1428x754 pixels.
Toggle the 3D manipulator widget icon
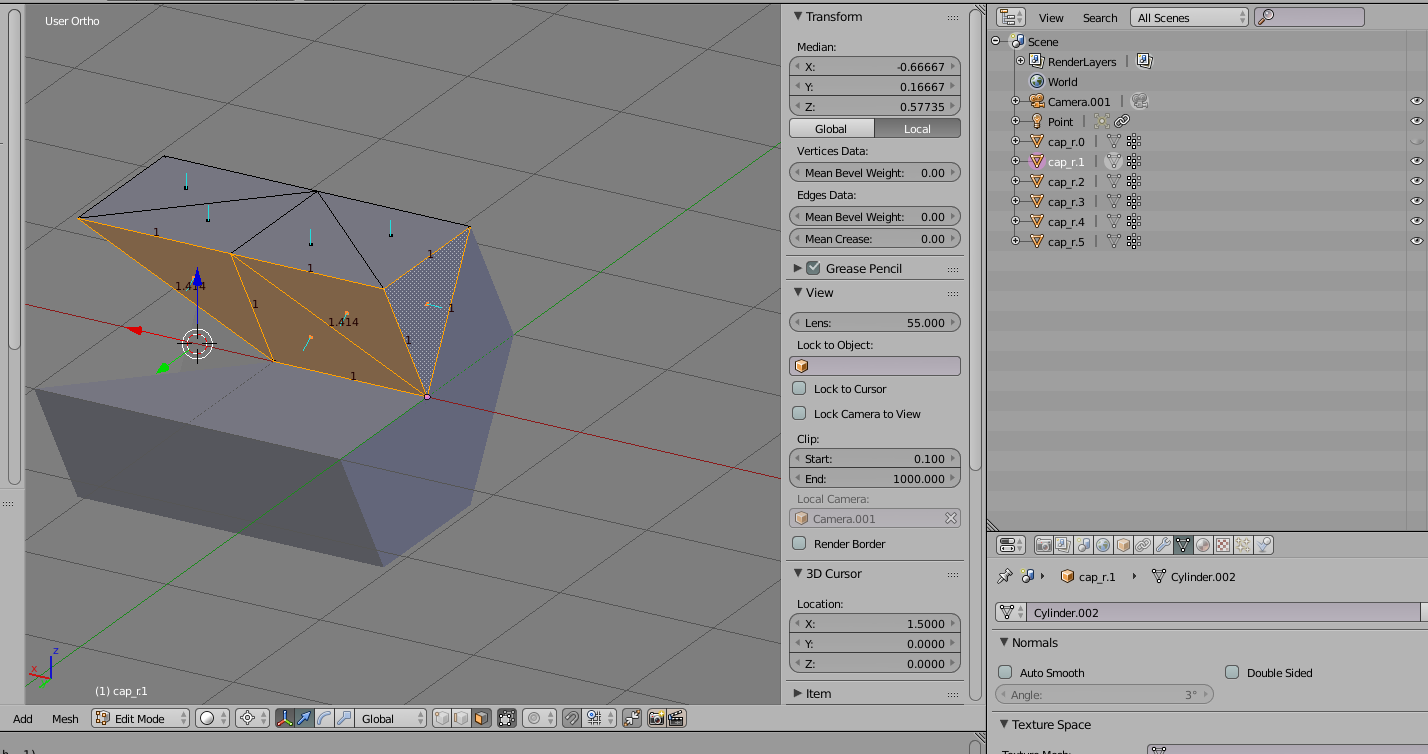[x=285, y=718]
